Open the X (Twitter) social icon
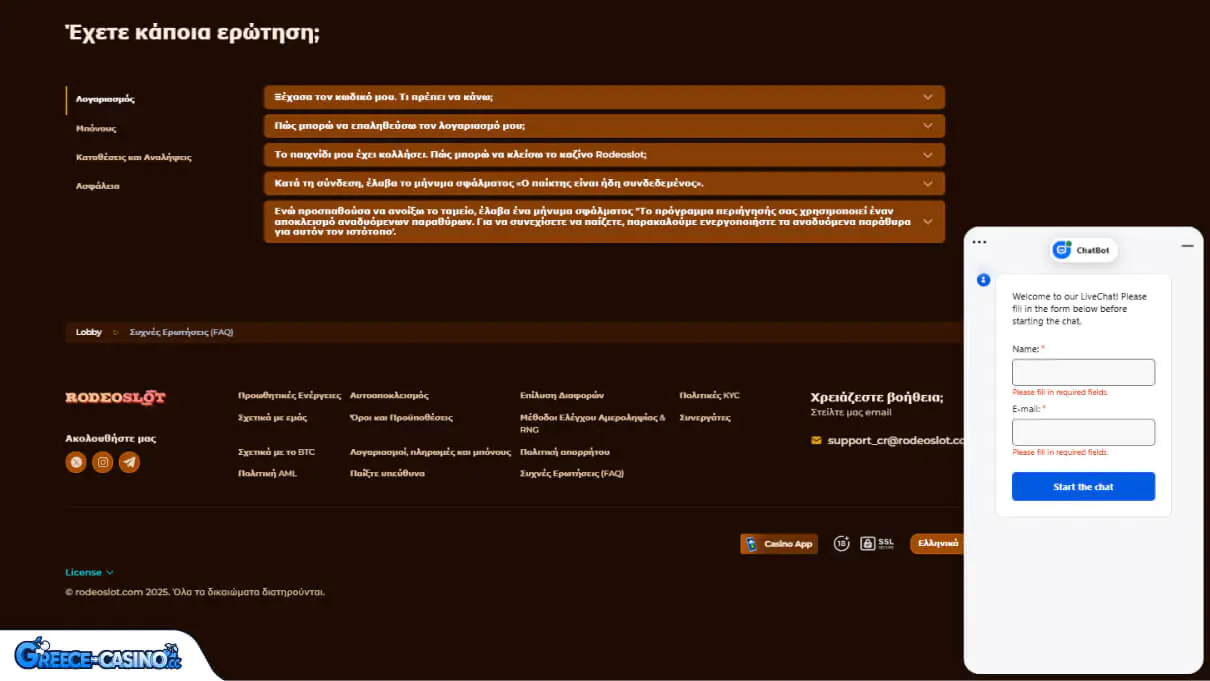Viewport: 1210px width, 681px height. coord(76,462)
